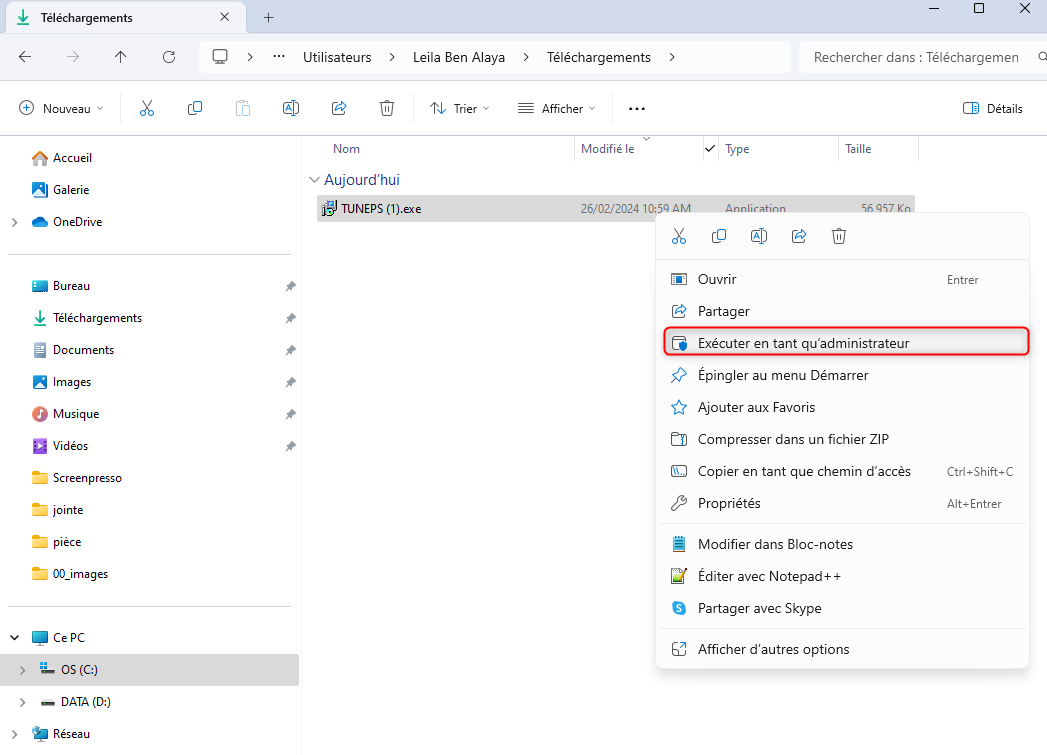Open the Trier sort dropdown
Image resolution: width=1047 pixels, height=755 pixels.
(459, 108)
